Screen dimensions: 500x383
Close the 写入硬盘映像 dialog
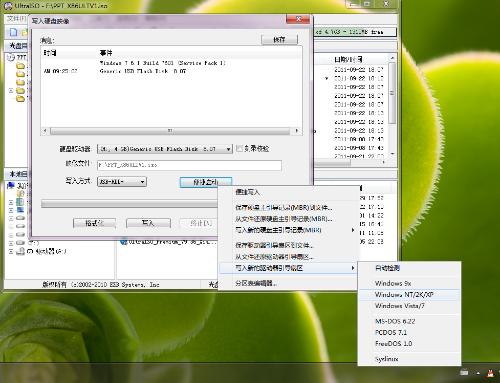coord(298,19)
